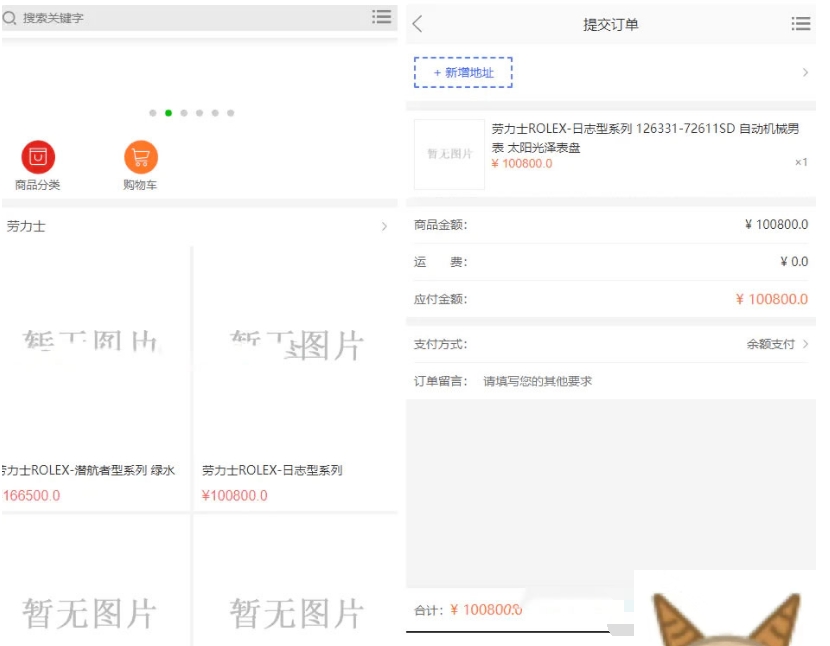Screen dimensions: 830x646
Task: Click the + 新增地址 add address button
Action: tap(463, 72)
